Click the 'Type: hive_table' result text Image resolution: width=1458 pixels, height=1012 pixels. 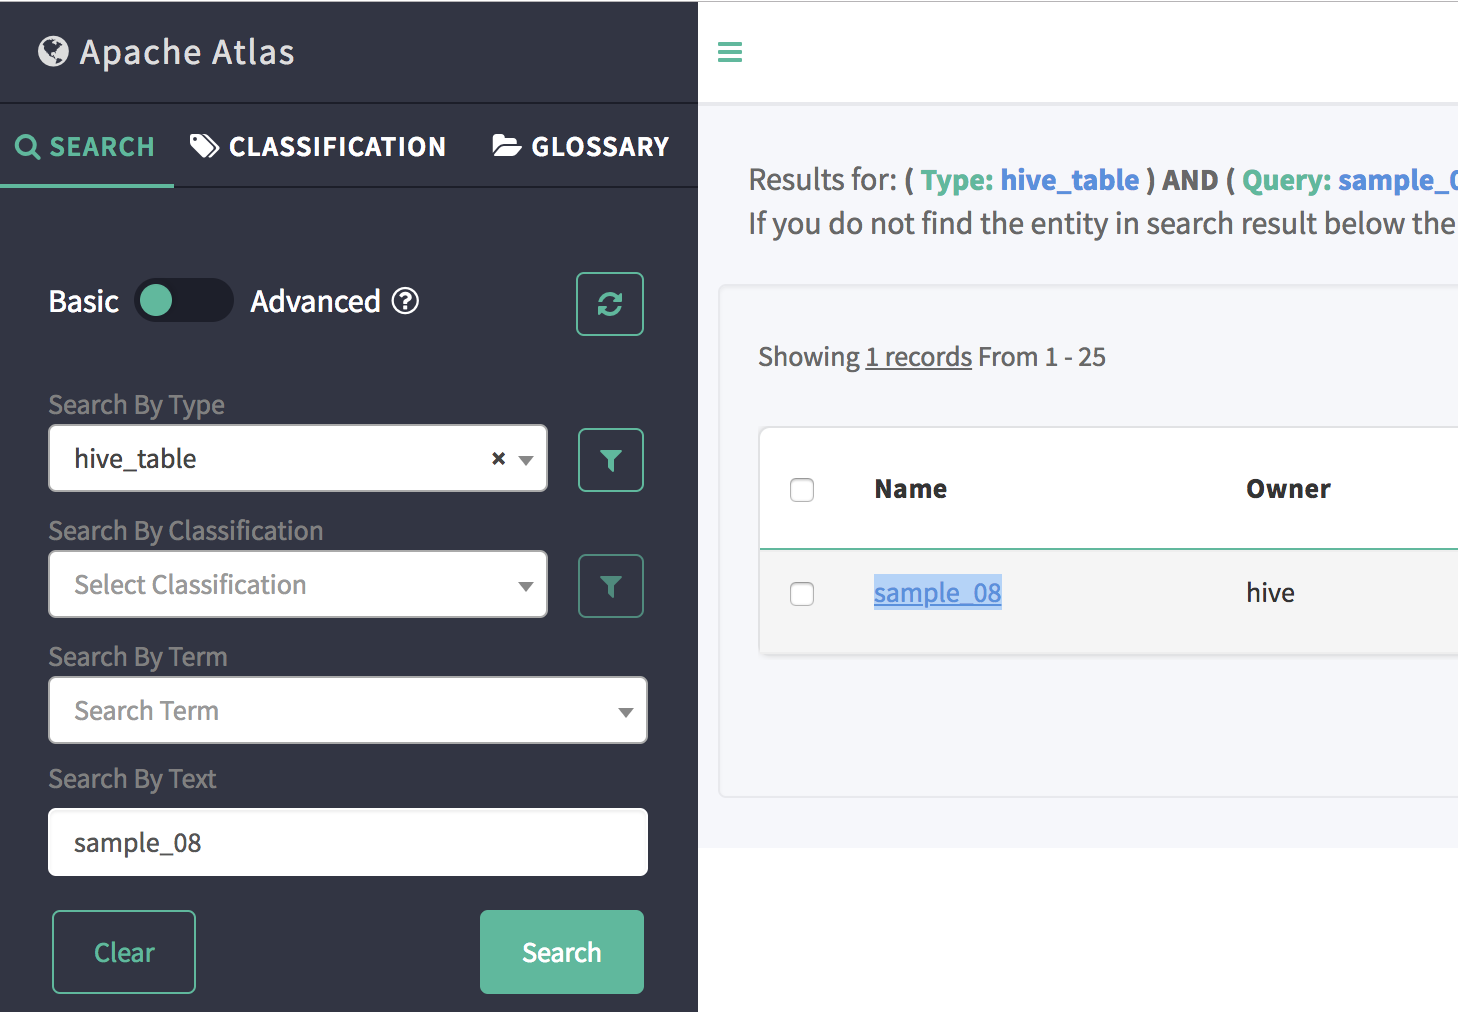1030,180
